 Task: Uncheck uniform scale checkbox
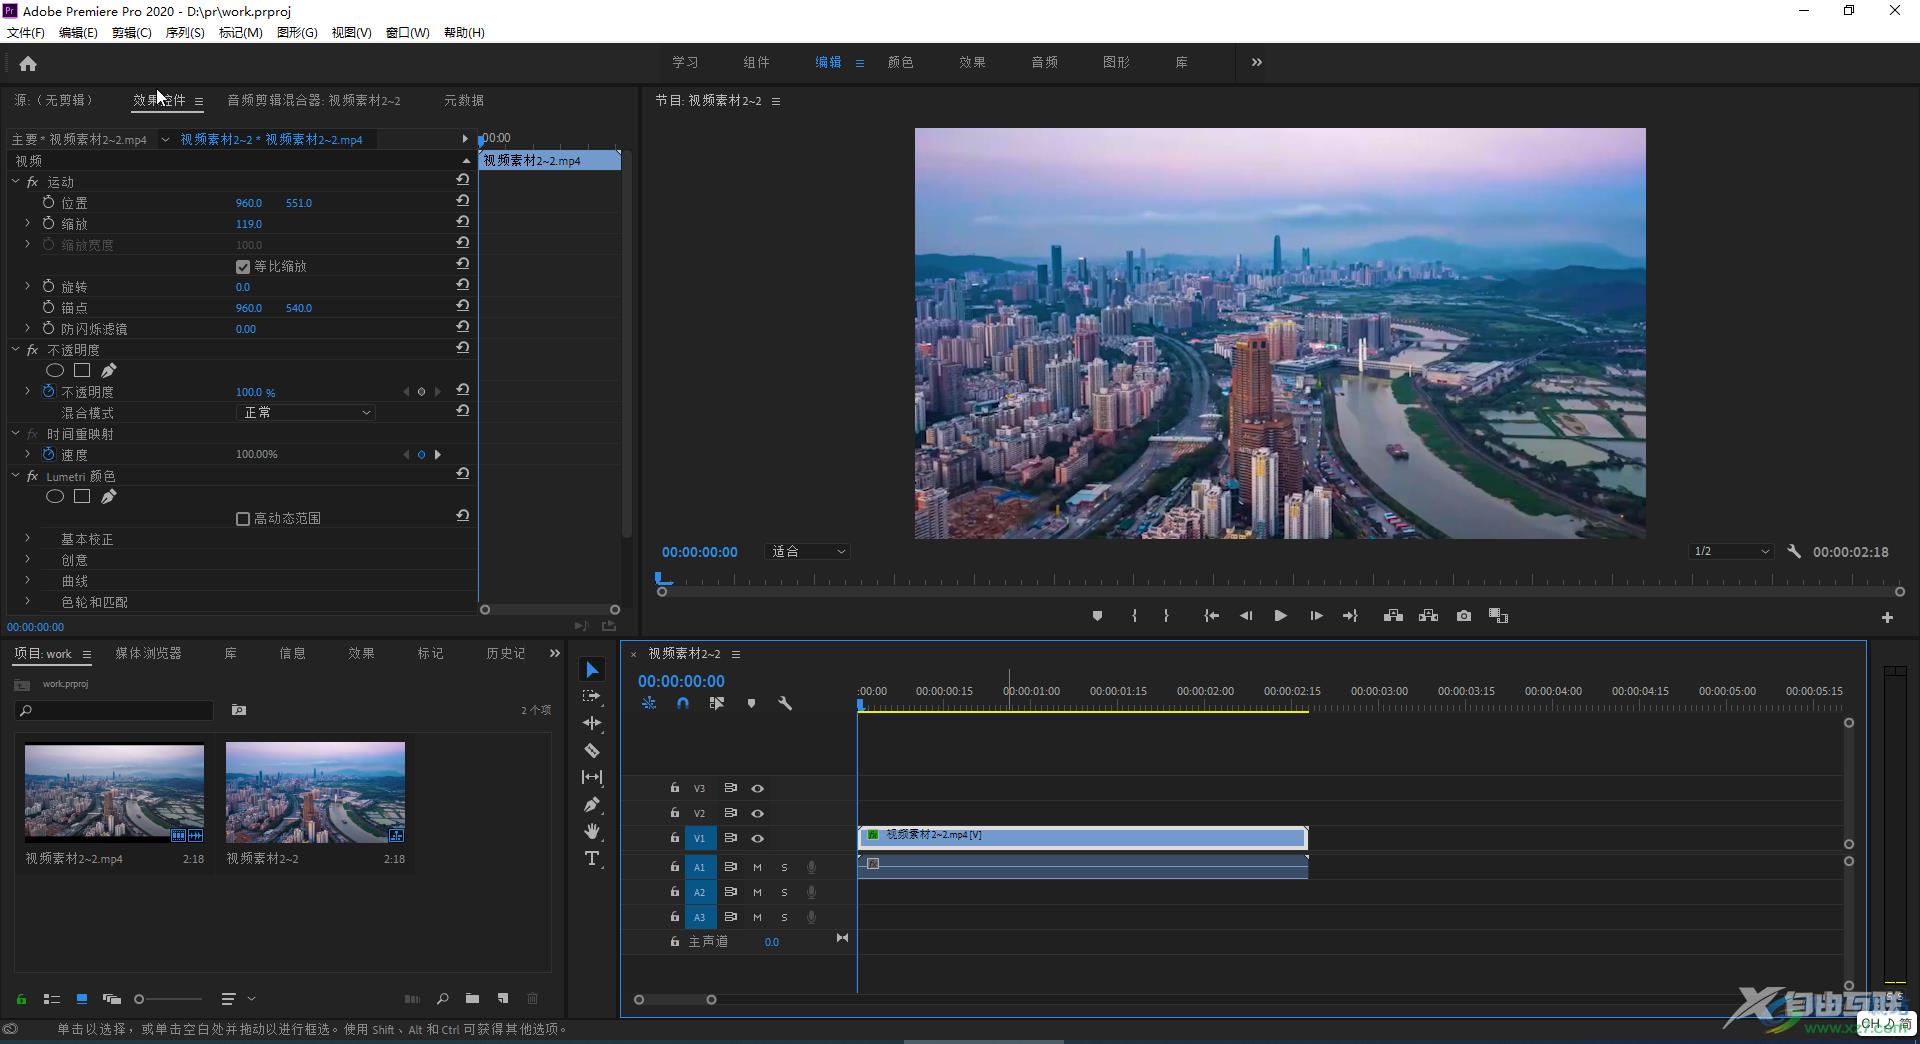[242, 267]
